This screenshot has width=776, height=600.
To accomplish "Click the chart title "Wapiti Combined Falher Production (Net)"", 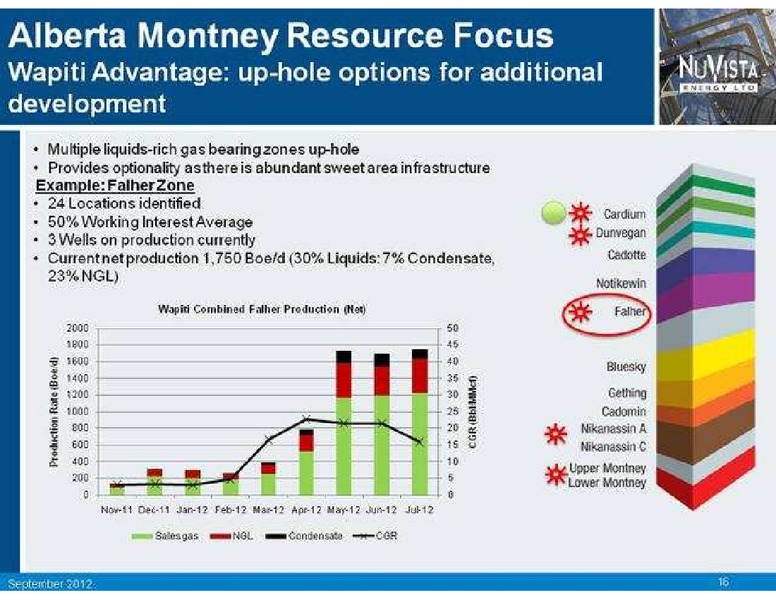I will (x=262, y=309).
